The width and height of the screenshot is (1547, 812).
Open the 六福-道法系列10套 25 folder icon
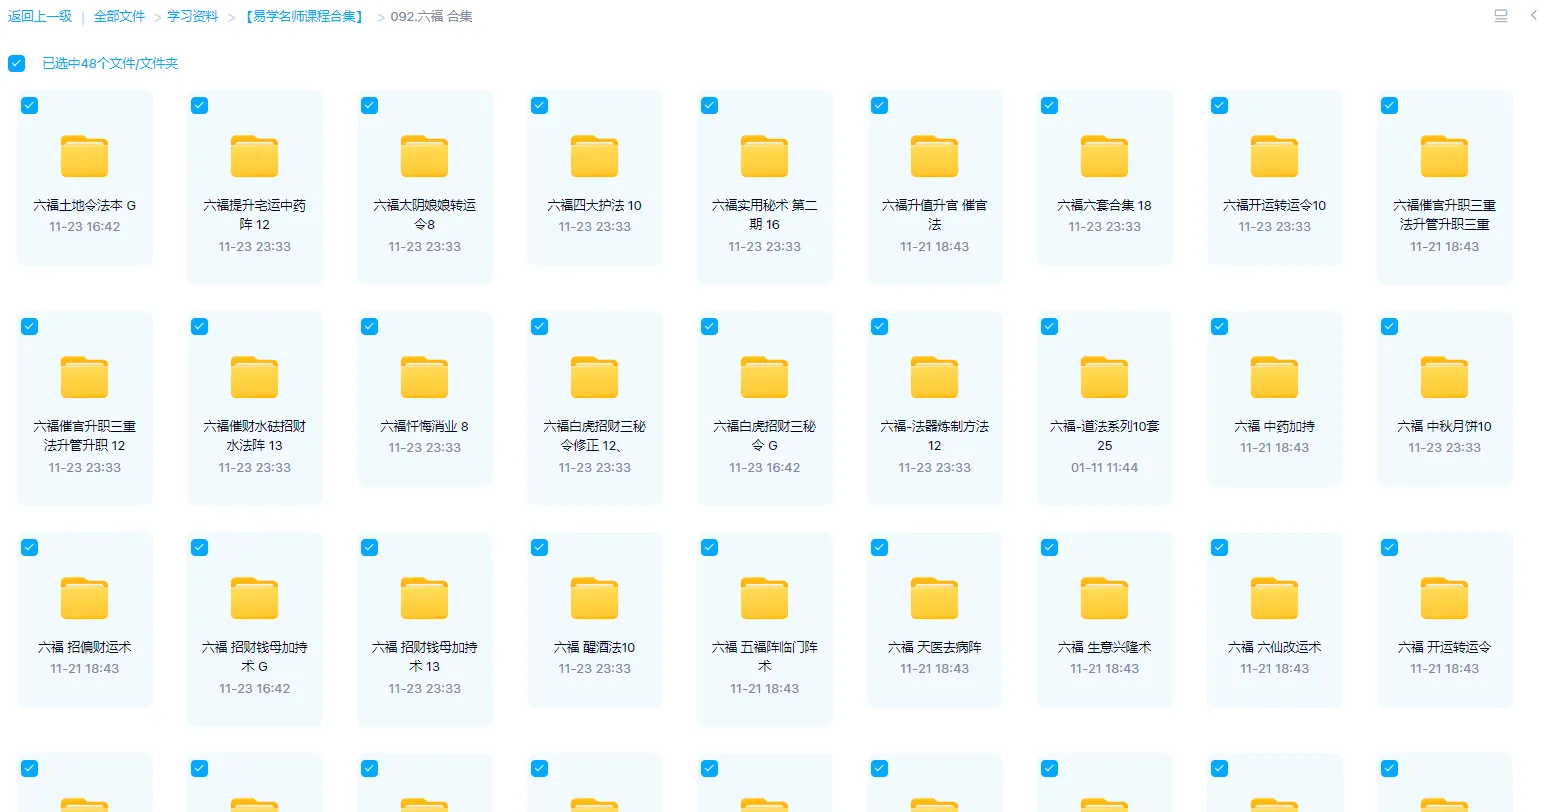(1105, 378)
